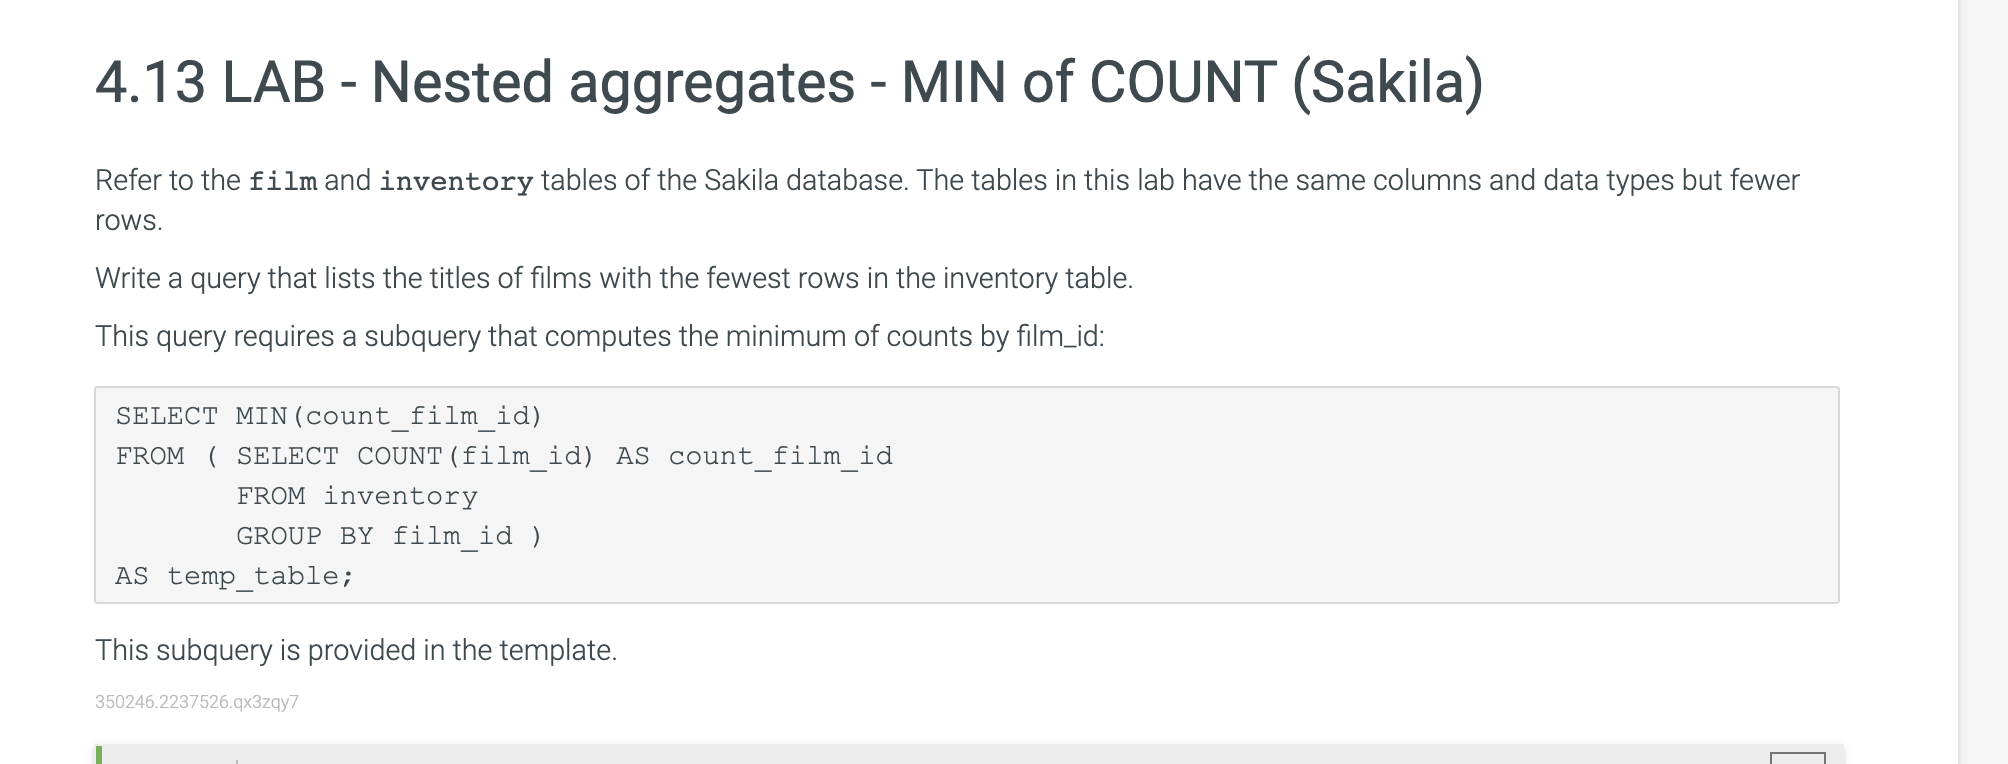Click the bold 'film' table name
Image resolution: width=2008 pixels, height=764 pixels.
point(283,181)
